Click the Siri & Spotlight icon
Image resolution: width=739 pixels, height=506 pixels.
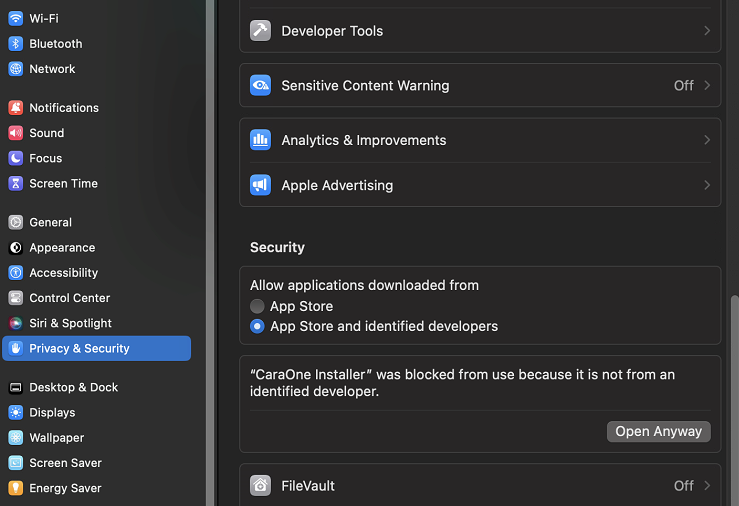click(16, 323)
